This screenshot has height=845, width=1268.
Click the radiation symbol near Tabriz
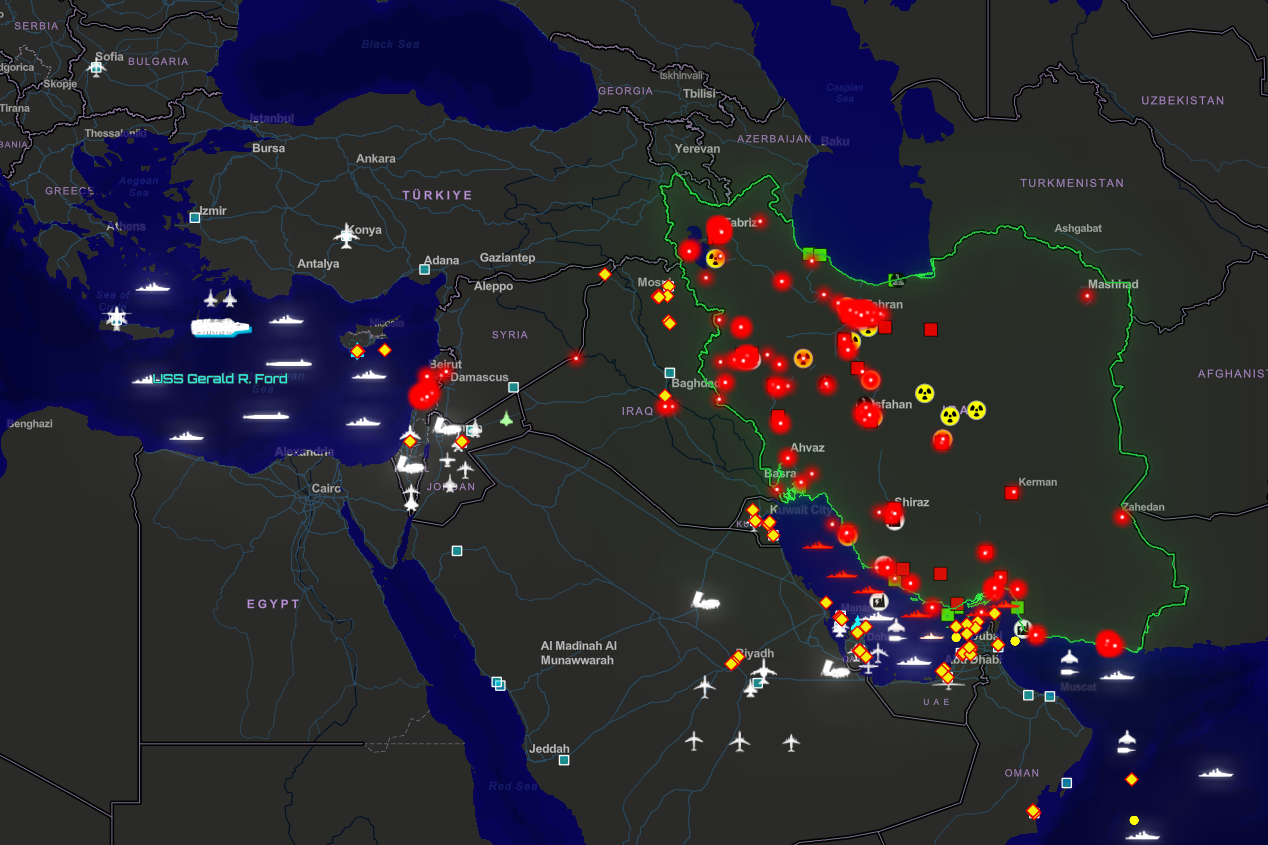point(715,258)
